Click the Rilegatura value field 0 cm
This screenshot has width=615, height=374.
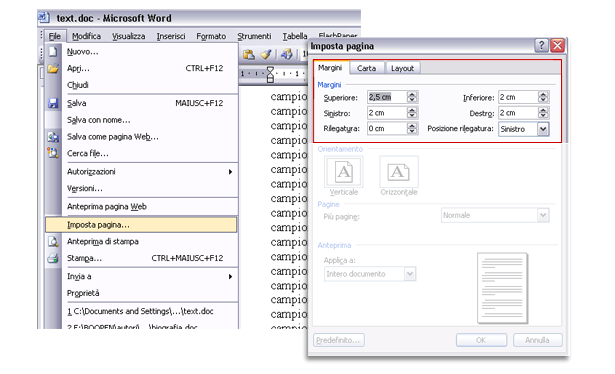(x=387, y=129)
